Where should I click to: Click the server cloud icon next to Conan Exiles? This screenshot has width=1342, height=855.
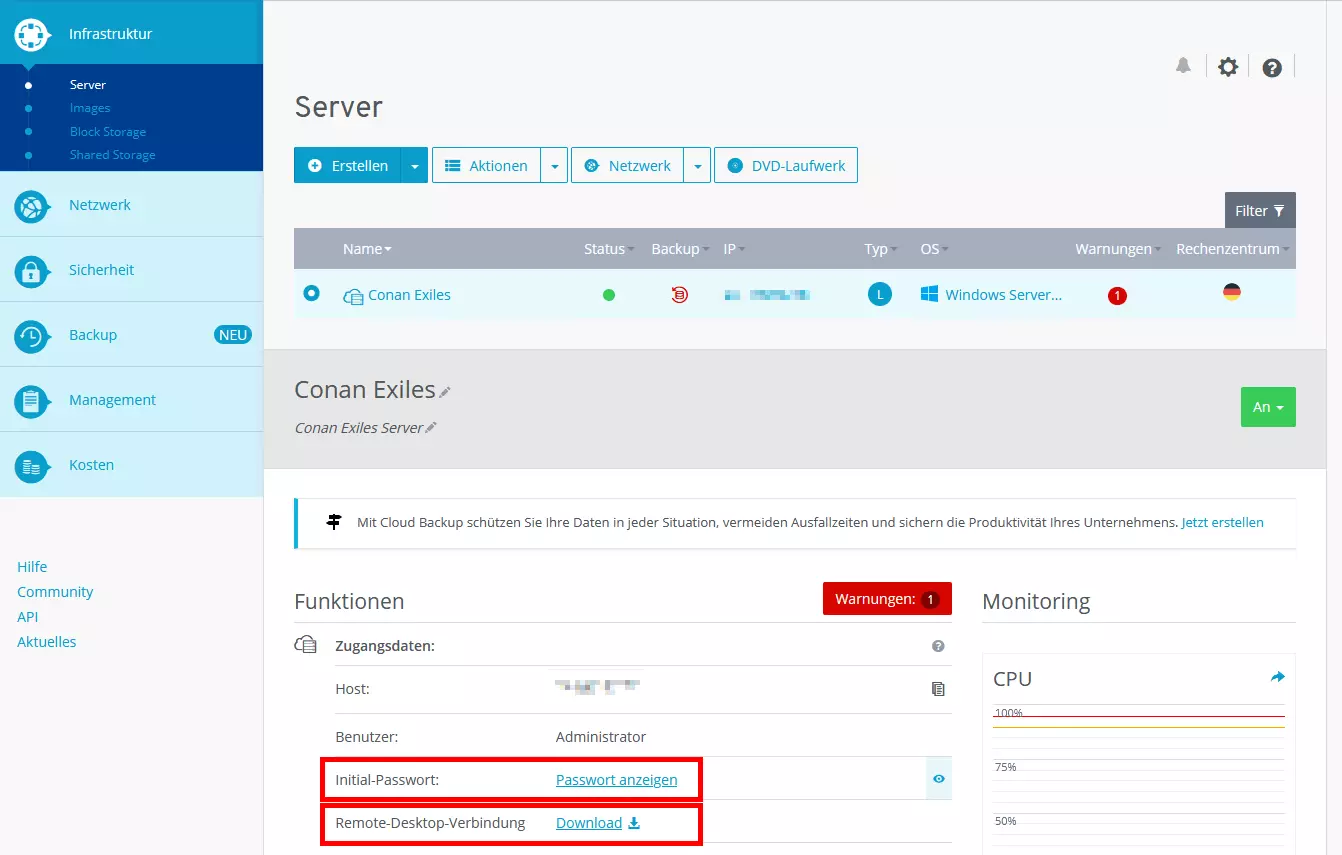coord(353,296)
